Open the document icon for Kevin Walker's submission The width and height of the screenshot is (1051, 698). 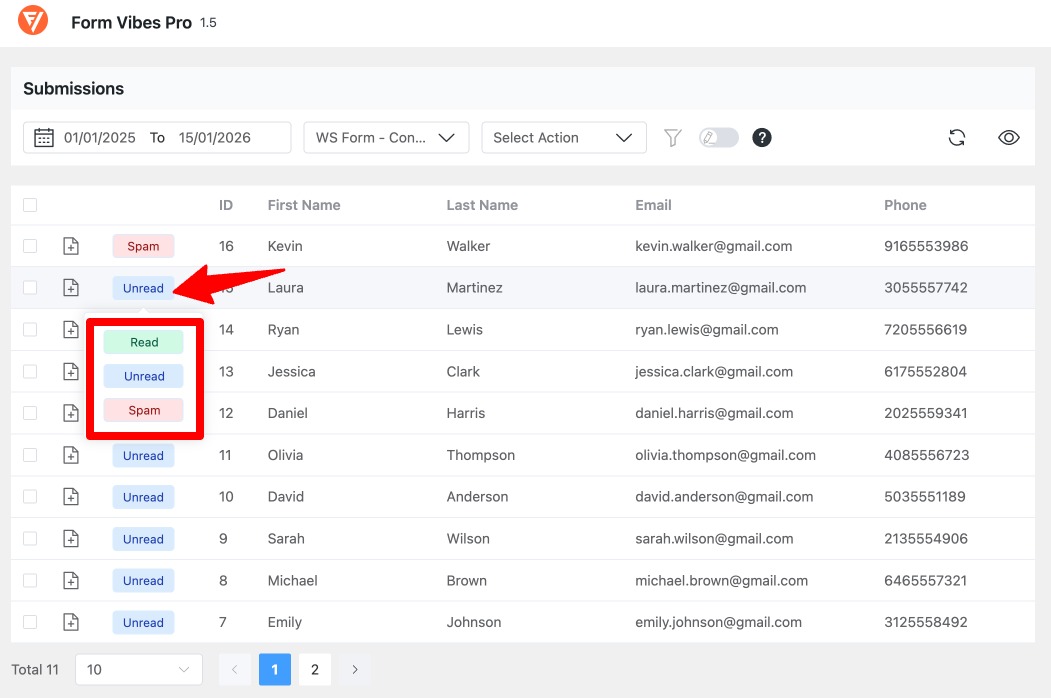coord(71,245)
